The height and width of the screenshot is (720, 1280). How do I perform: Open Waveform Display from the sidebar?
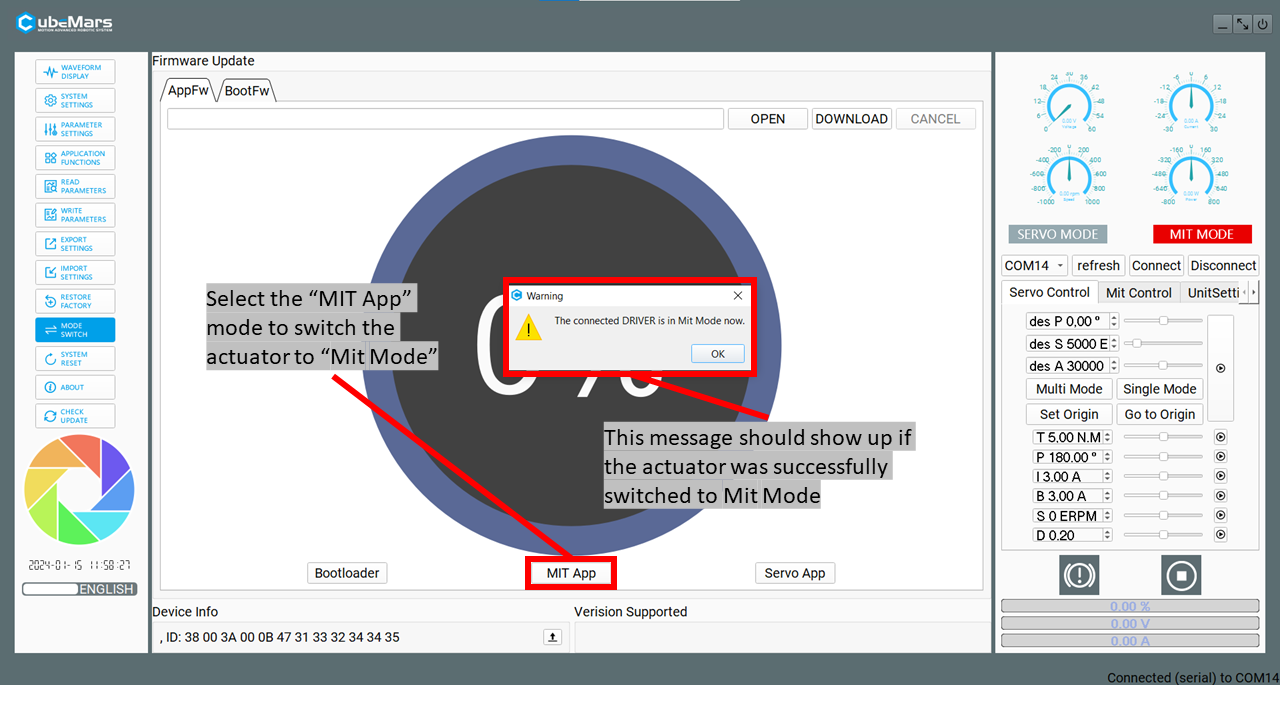point(75,72)
